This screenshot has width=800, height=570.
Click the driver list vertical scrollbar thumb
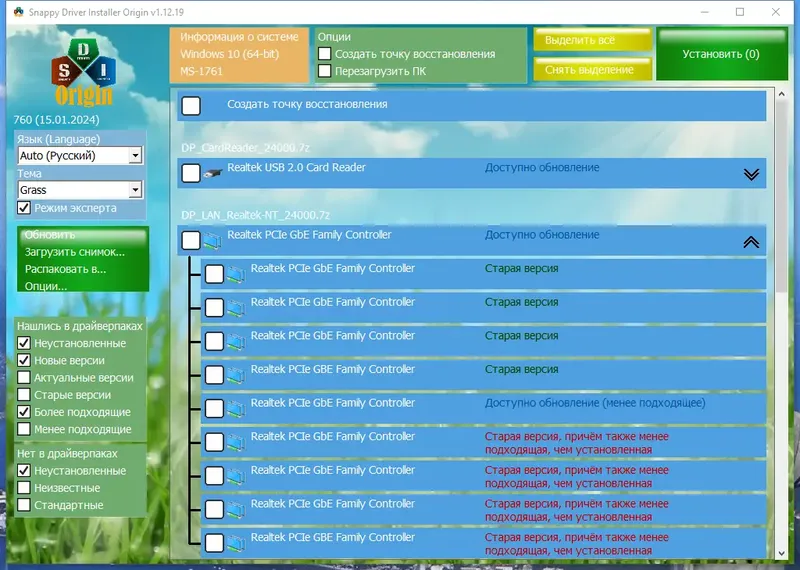click(x=781, y=196)
